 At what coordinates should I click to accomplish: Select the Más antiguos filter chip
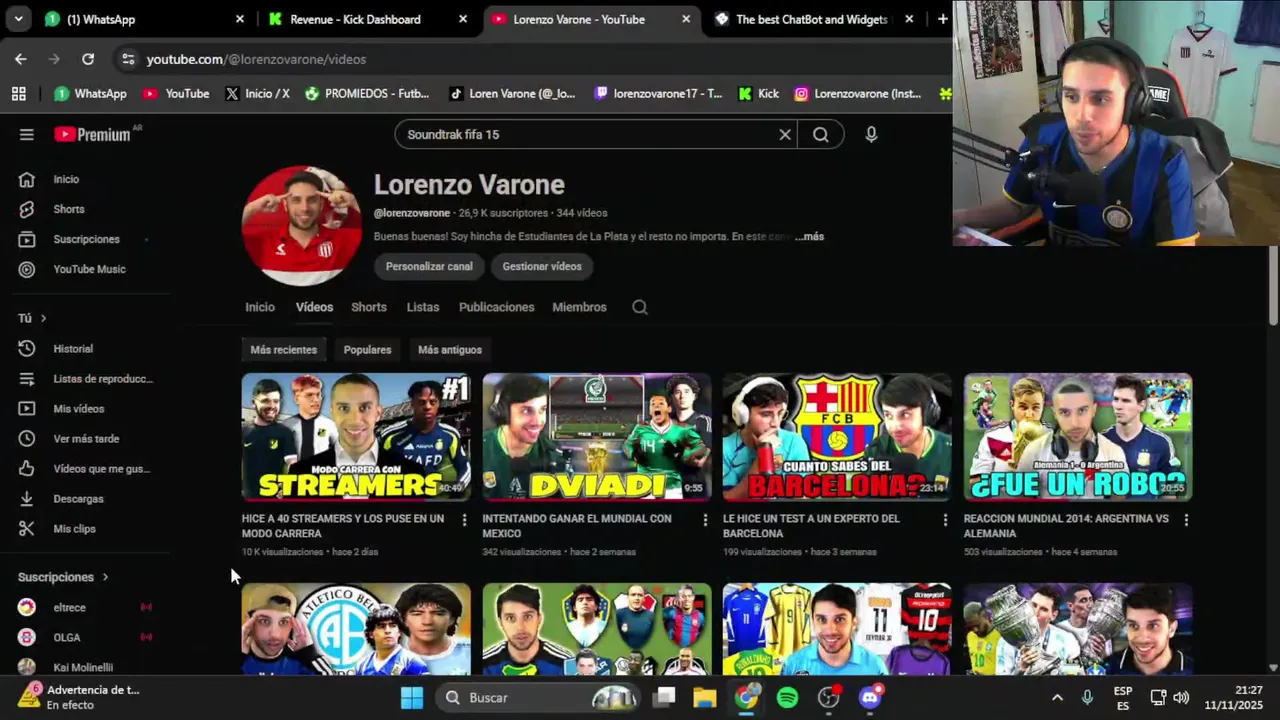click(x=450, y=350)
